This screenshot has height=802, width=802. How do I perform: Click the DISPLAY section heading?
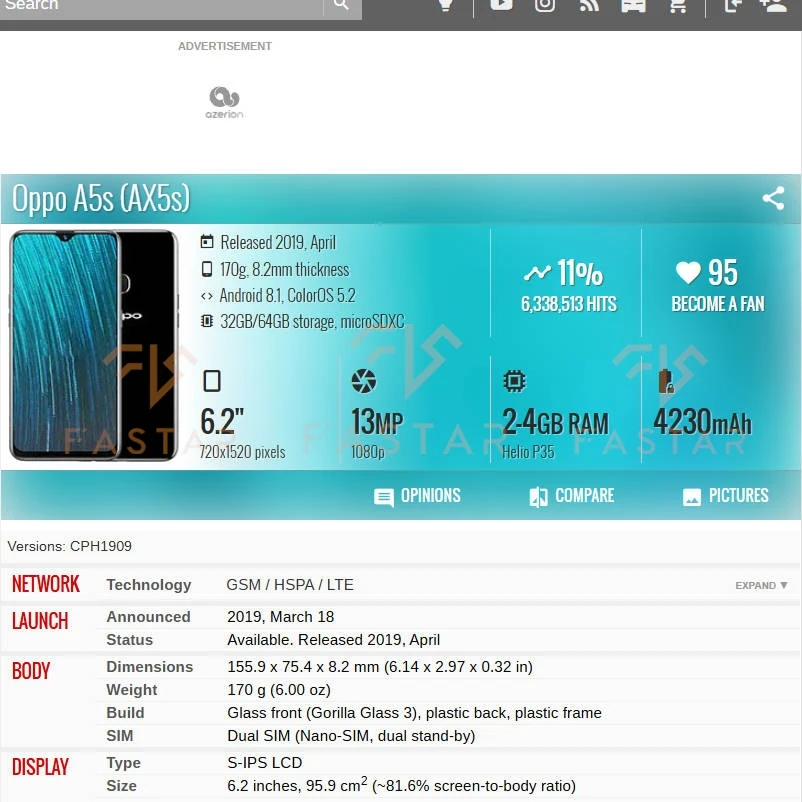40,767
